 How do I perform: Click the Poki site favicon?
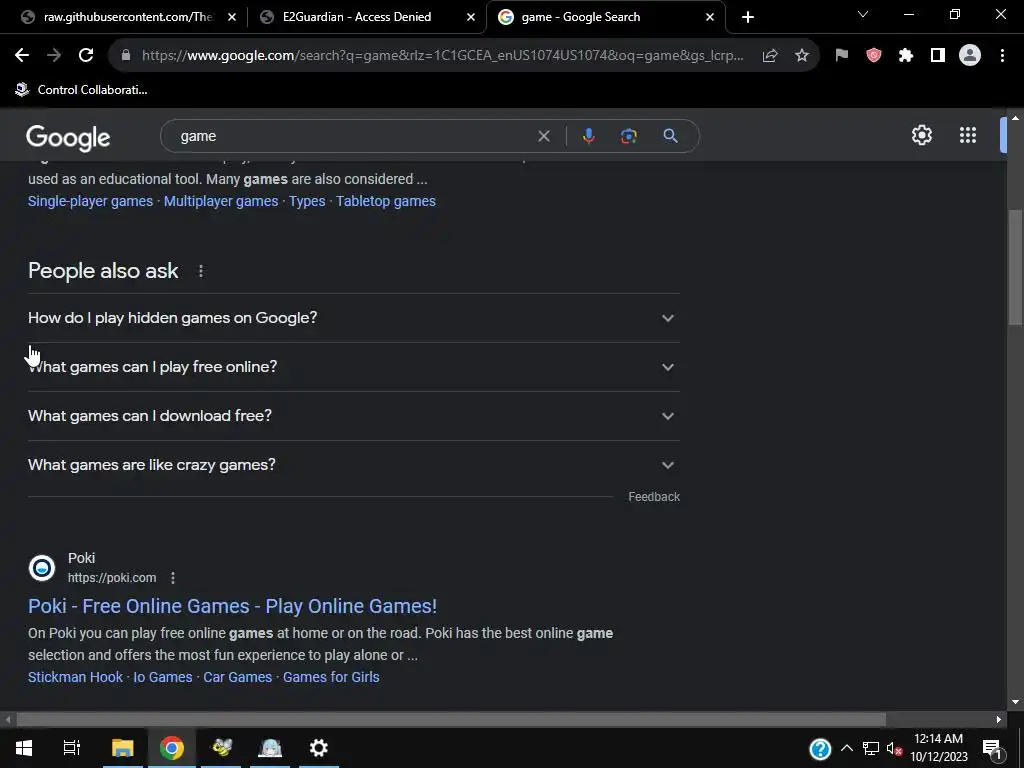tap(42, 568)
